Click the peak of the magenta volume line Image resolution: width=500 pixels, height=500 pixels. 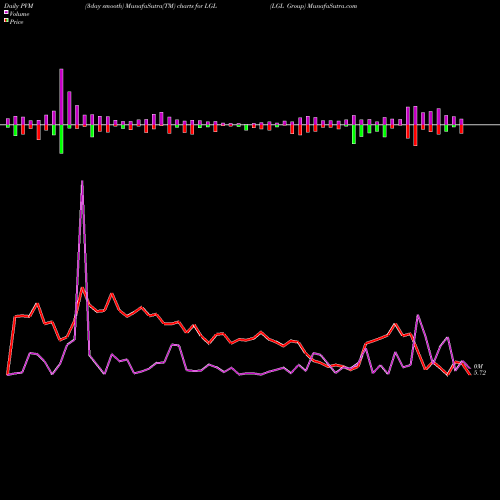82,182
